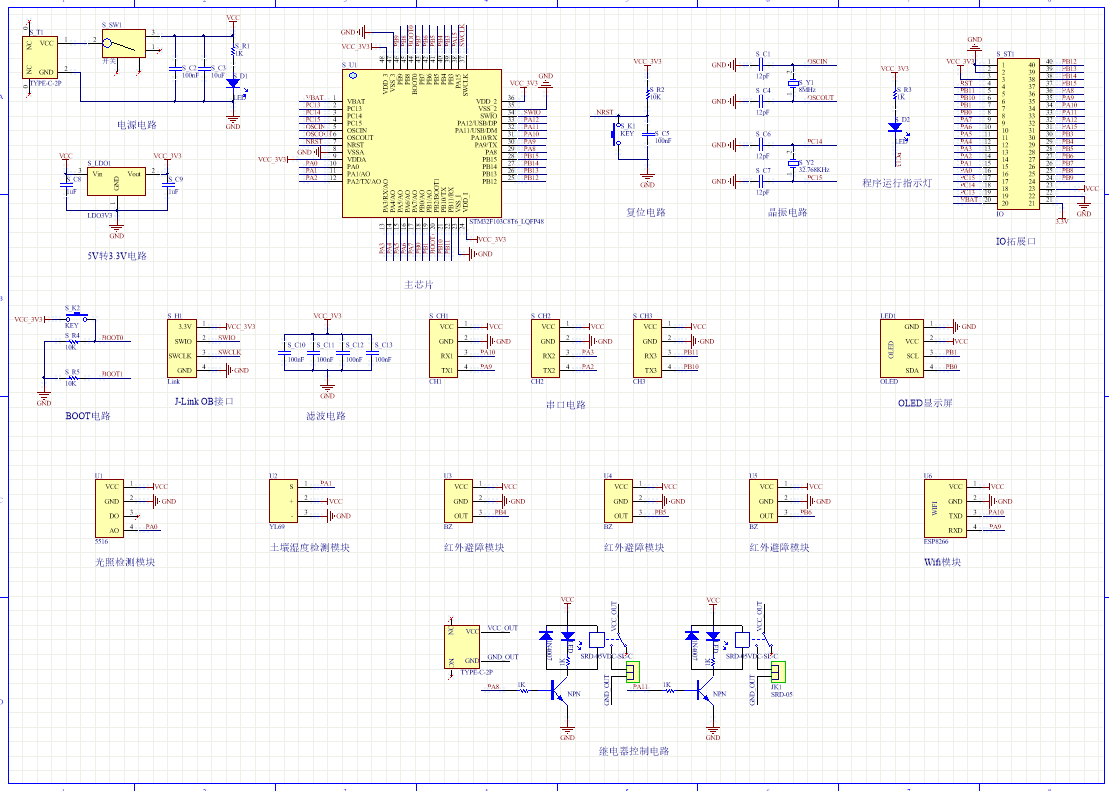This screenshot has width=1109, height=791.
Task: Click the IO拓展口 label
Action: click(x=1016, y=241)
